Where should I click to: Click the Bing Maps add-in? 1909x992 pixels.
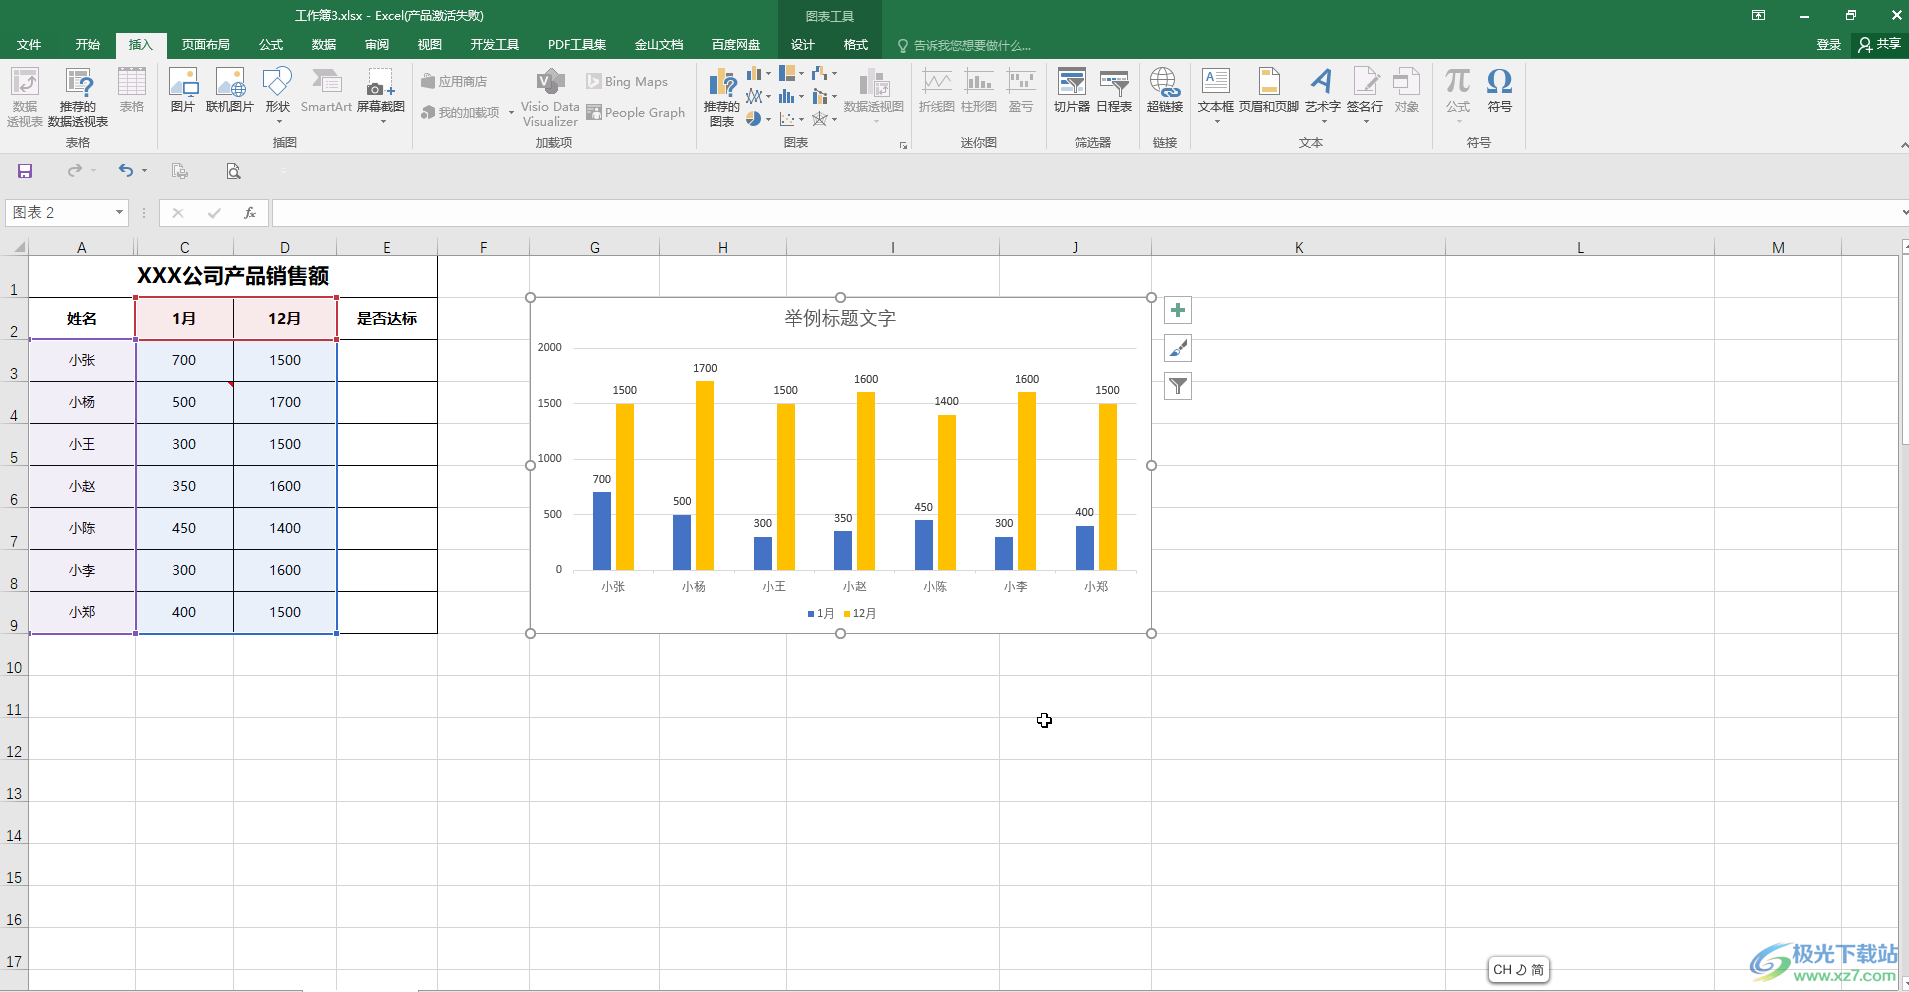(x=627, y=81)
